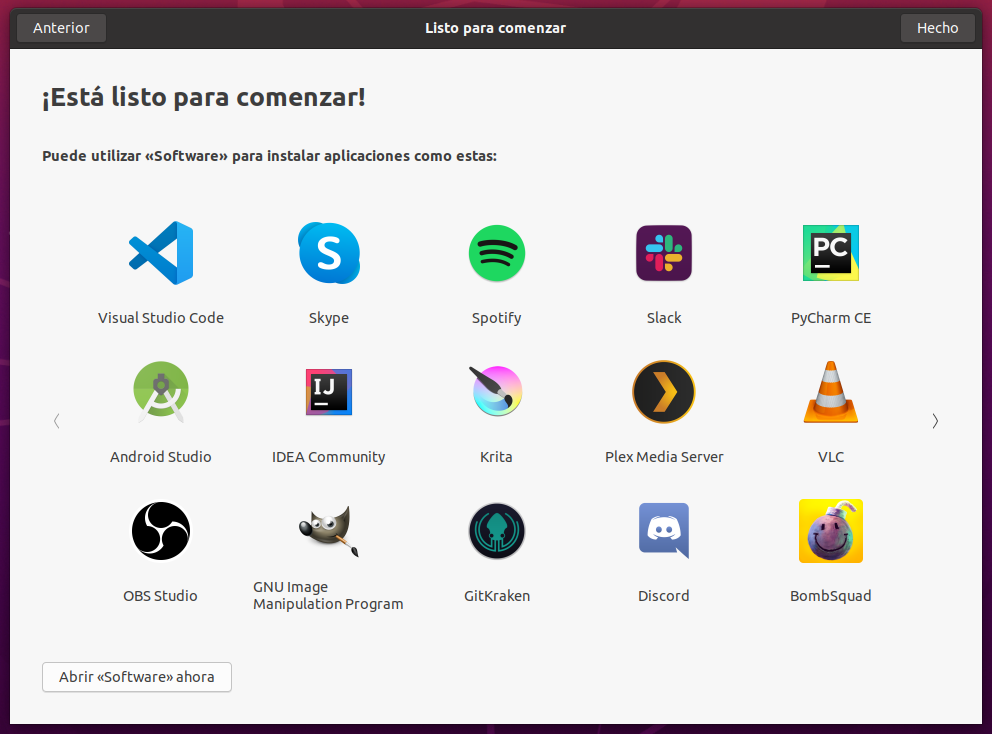Show the next page of apps
The image size is (992, 734).
pos(935,421)
